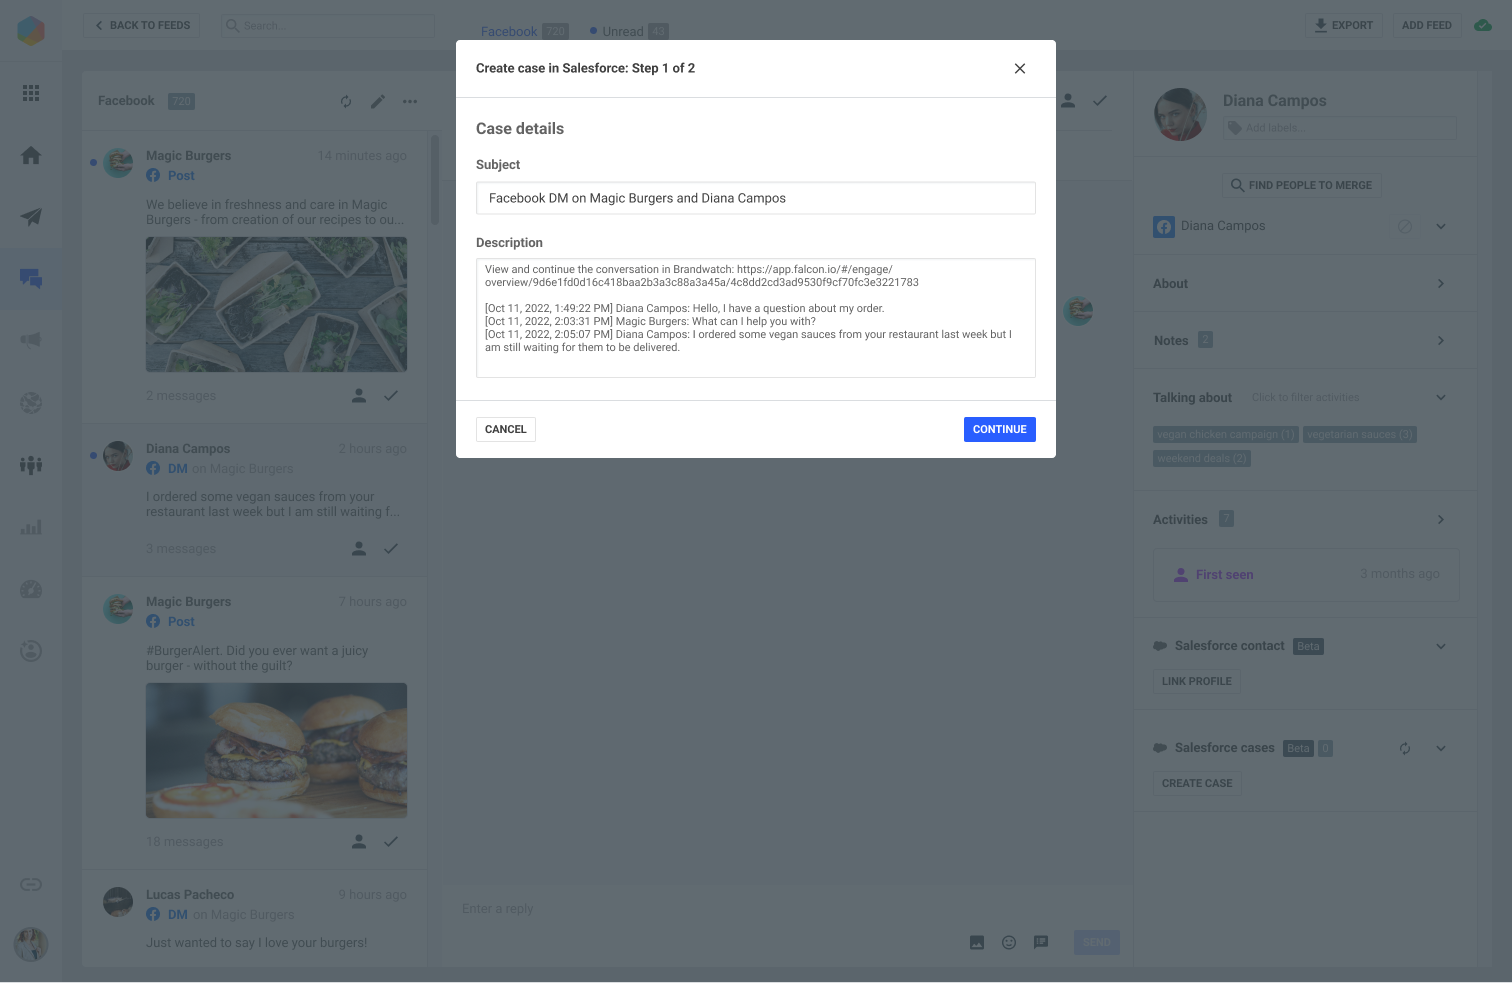The height and width of the screenshot is (983, 1512).
Task: Filter by vegetarian sauces tag
Action: point(1360,435)
